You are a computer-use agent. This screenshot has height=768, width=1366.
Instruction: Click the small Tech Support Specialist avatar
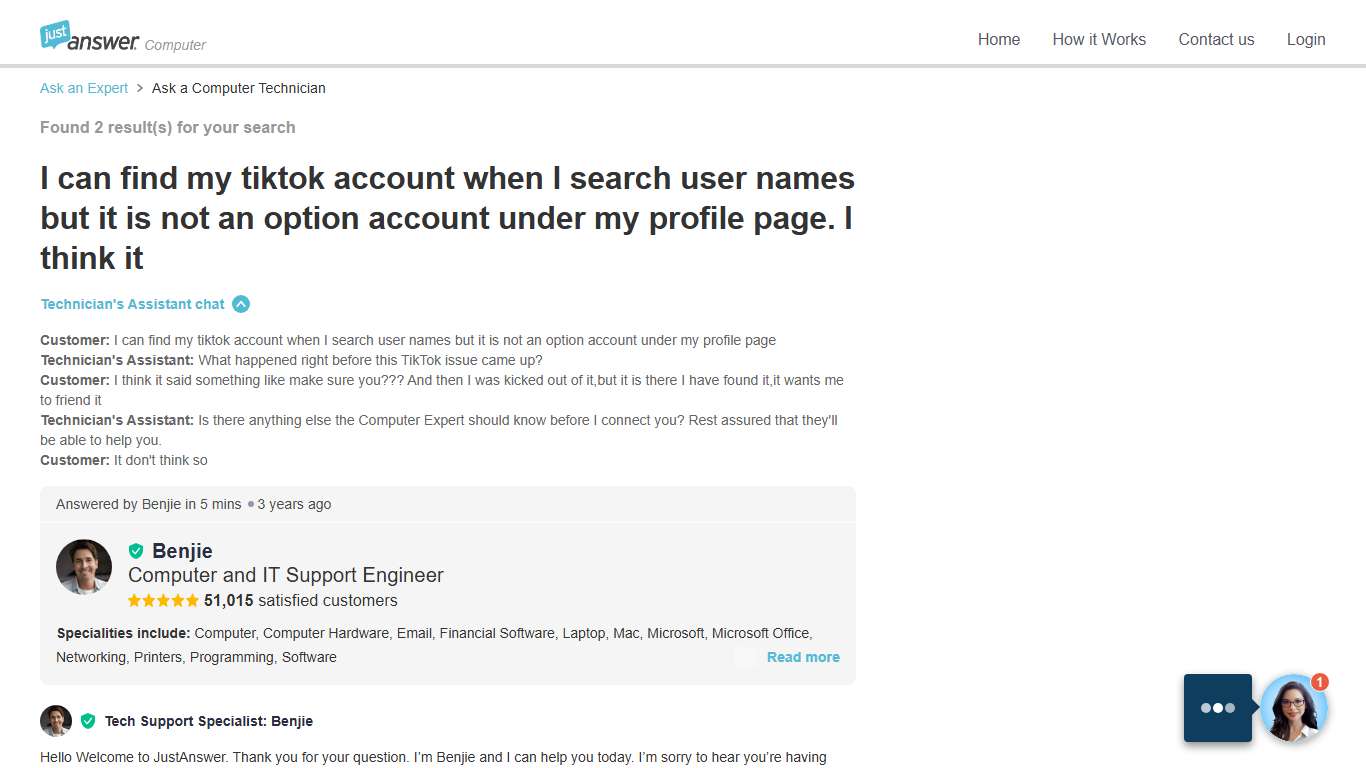click(56, 720)
